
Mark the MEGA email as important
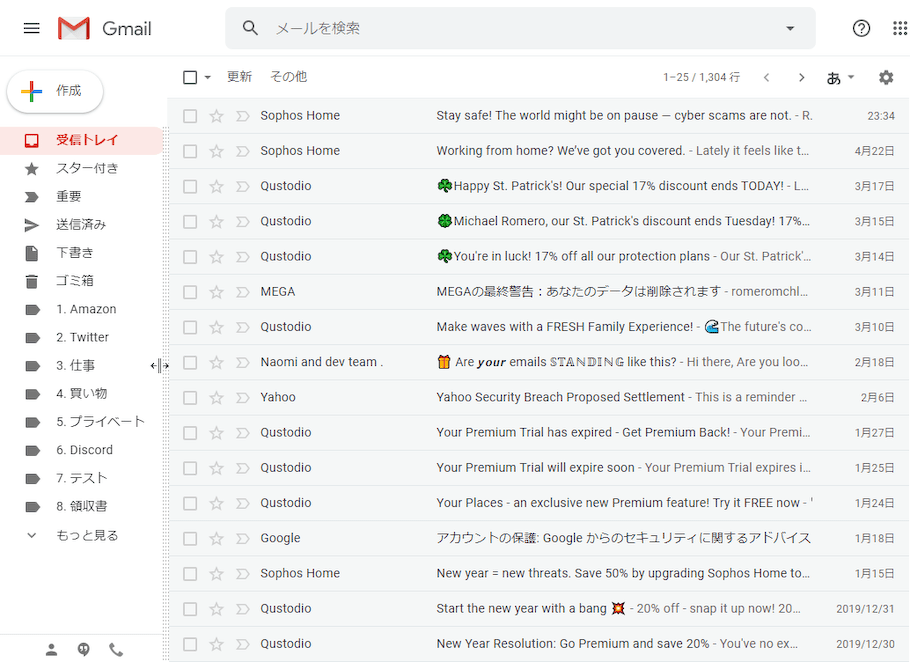(243, 292)
